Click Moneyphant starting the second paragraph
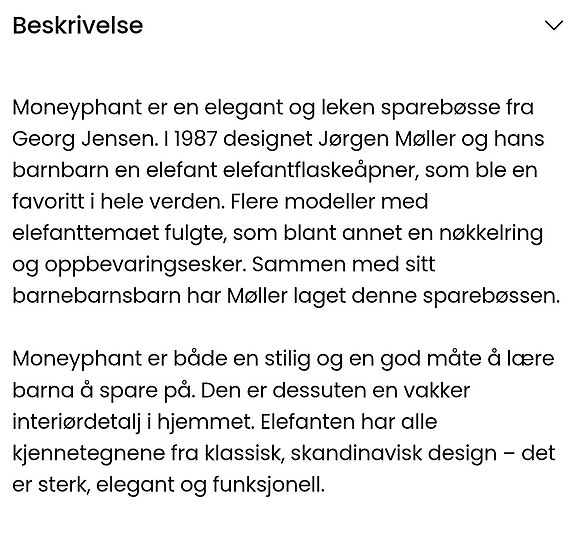The width and height of the screenshot is (575, 533). [77, 359]
